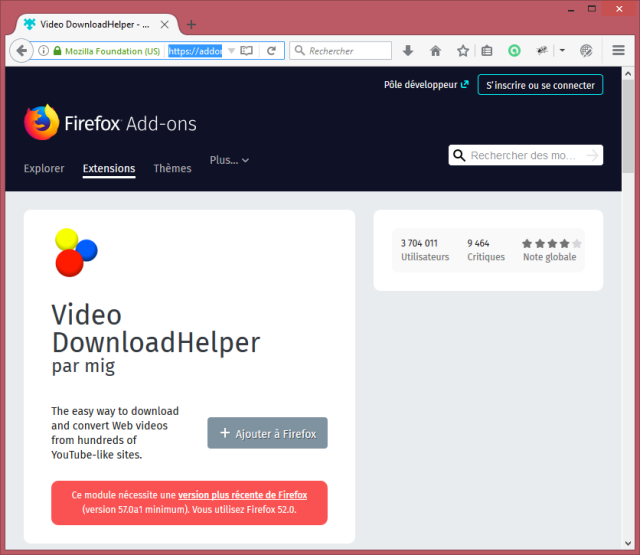Click the 3 704 011 Utilisateurs text
Image resolution: width=640 pixels, height=555 pixels.
pyautogui.click(x=425, y=250)
